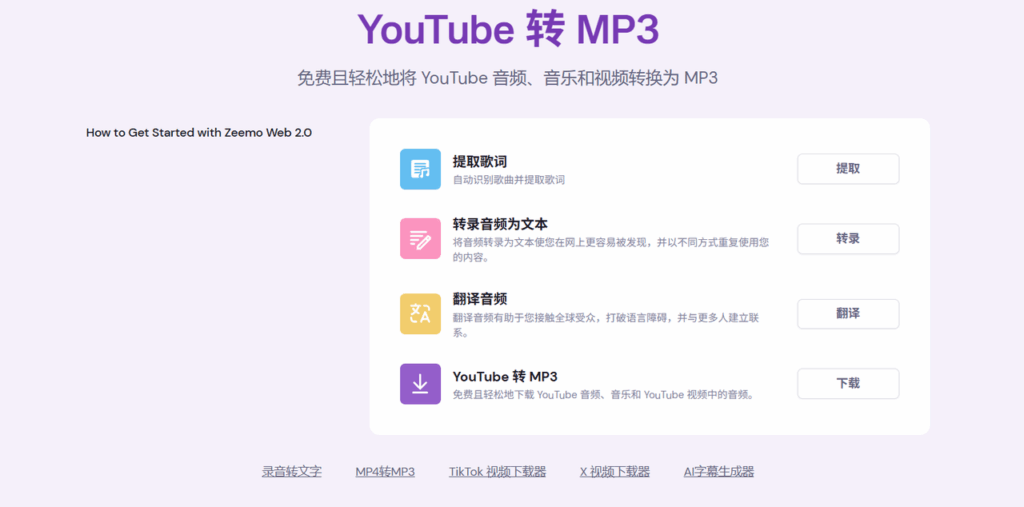1024x507 pixels.
Task: Click the yellow translate audio icon
Action: 420,314
